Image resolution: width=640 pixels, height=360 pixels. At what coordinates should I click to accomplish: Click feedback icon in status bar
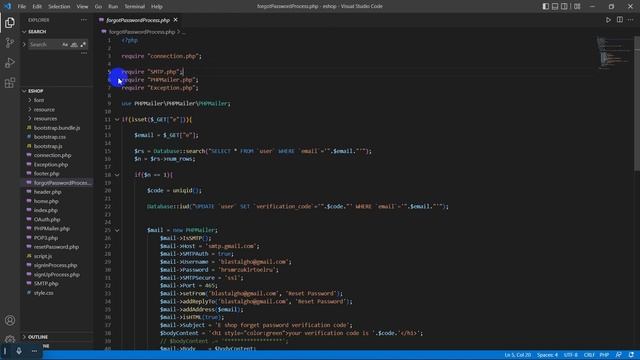click(x=619, y=355)
